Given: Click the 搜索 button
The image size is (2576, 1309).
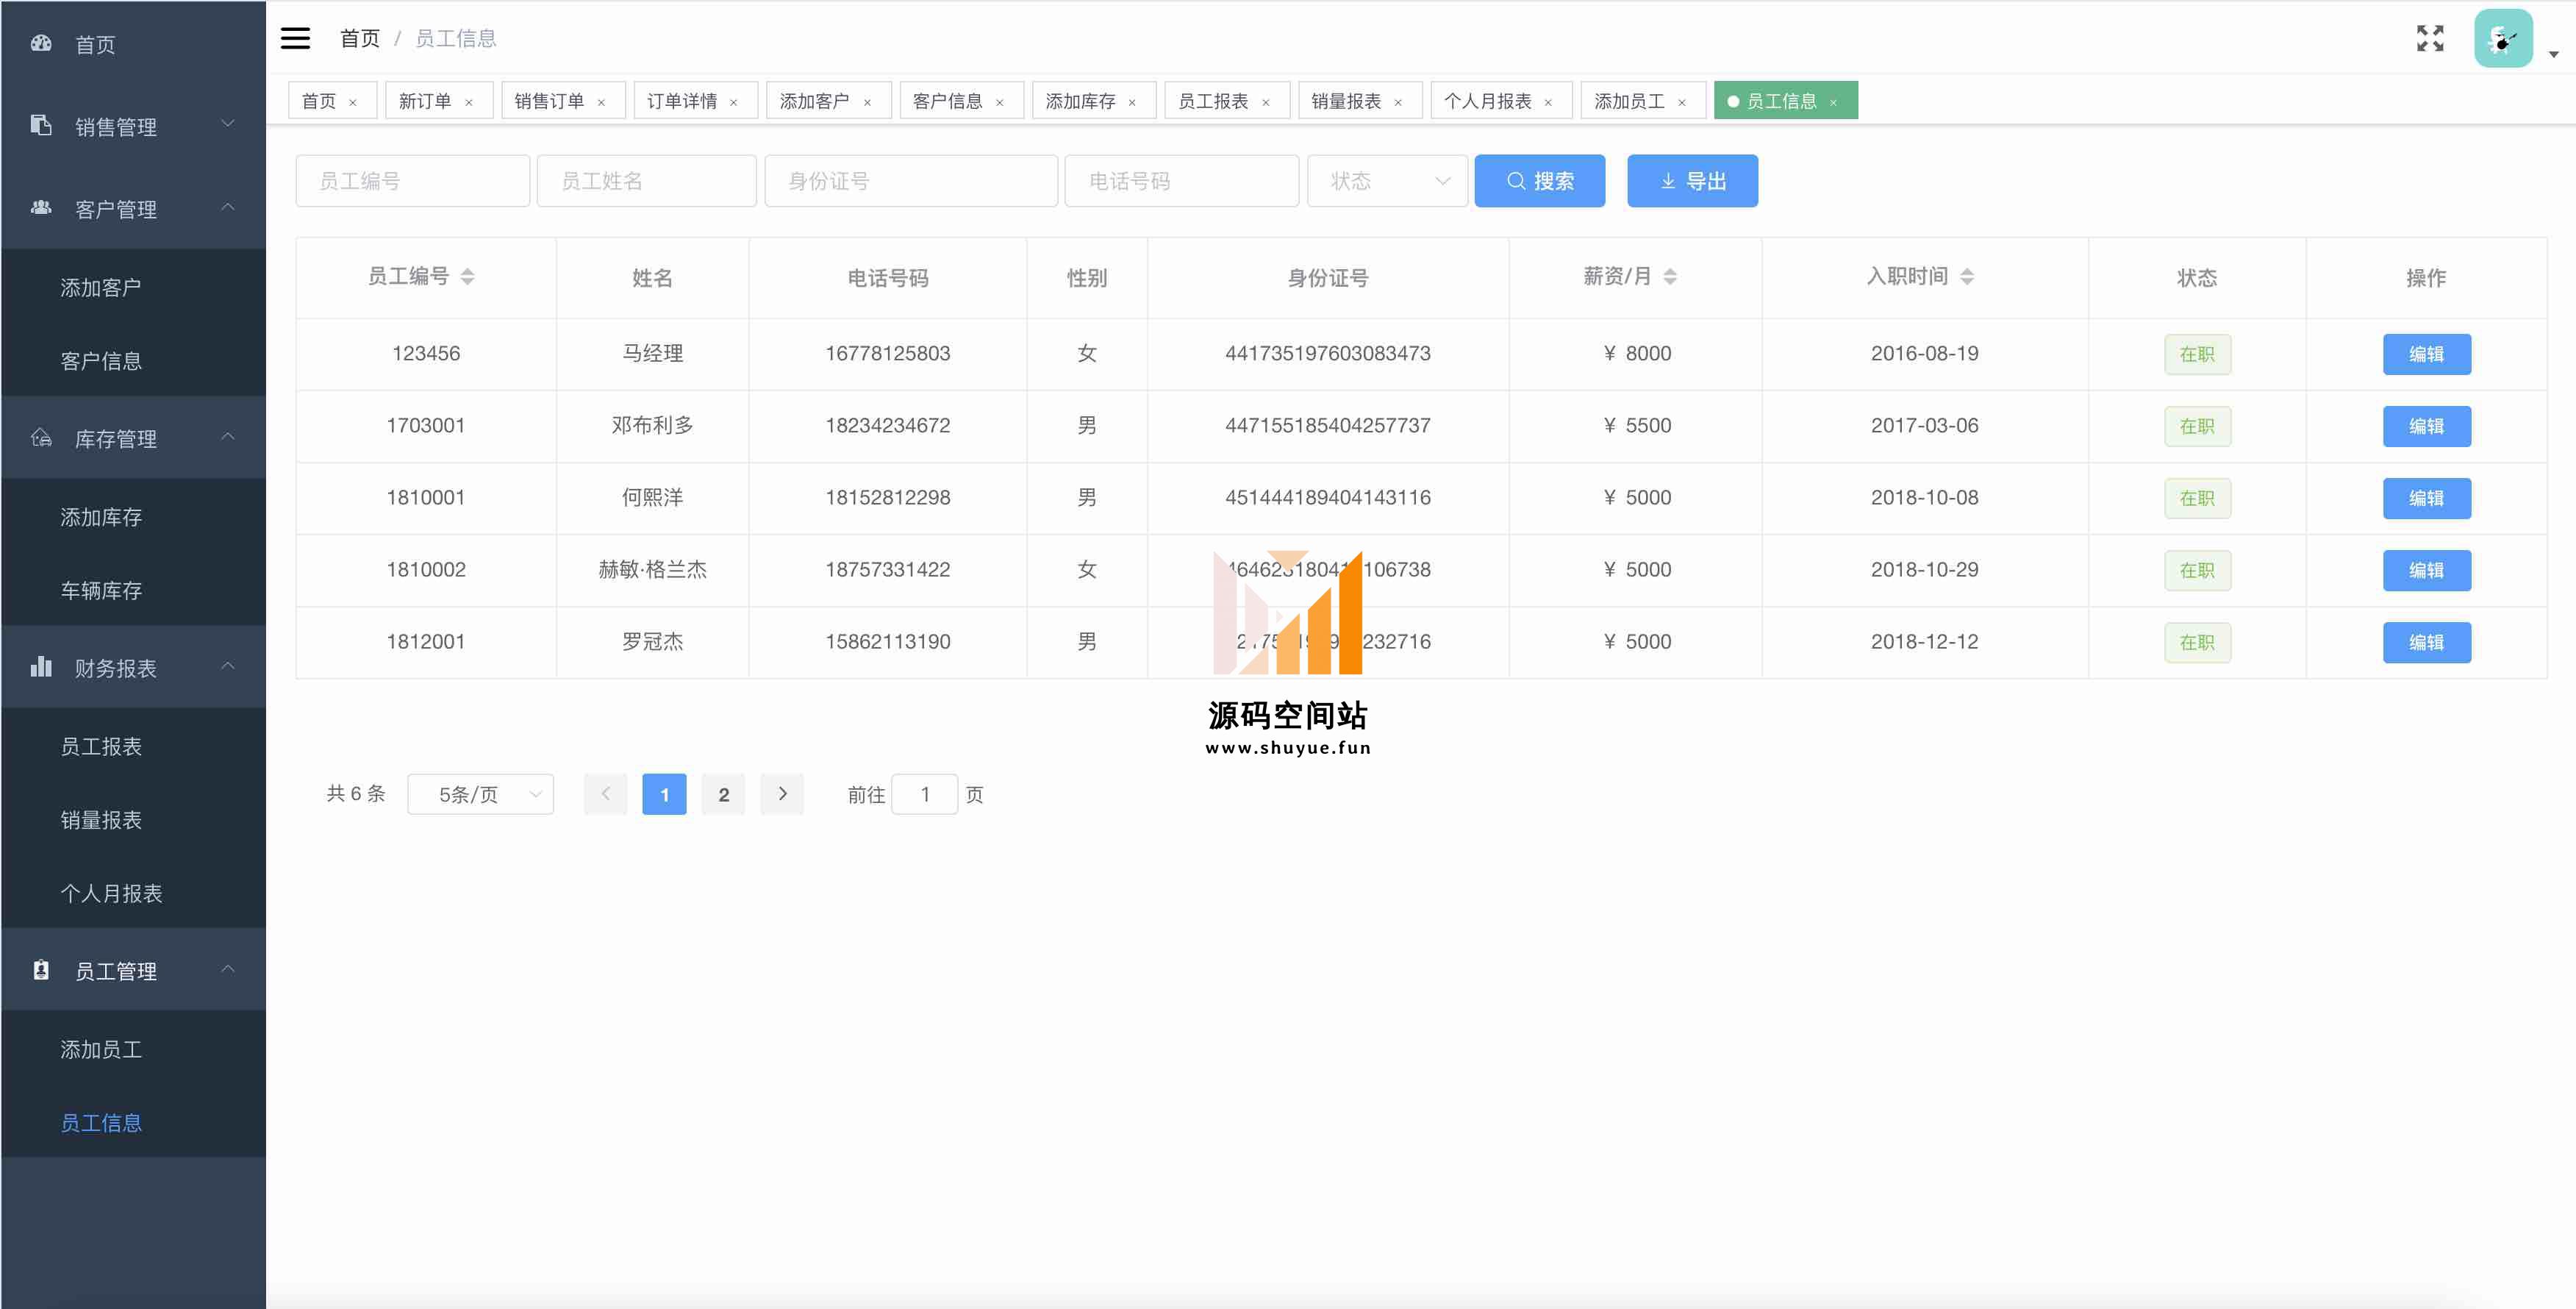Looking at the screenshot, I should click(x=1539, y=181).
